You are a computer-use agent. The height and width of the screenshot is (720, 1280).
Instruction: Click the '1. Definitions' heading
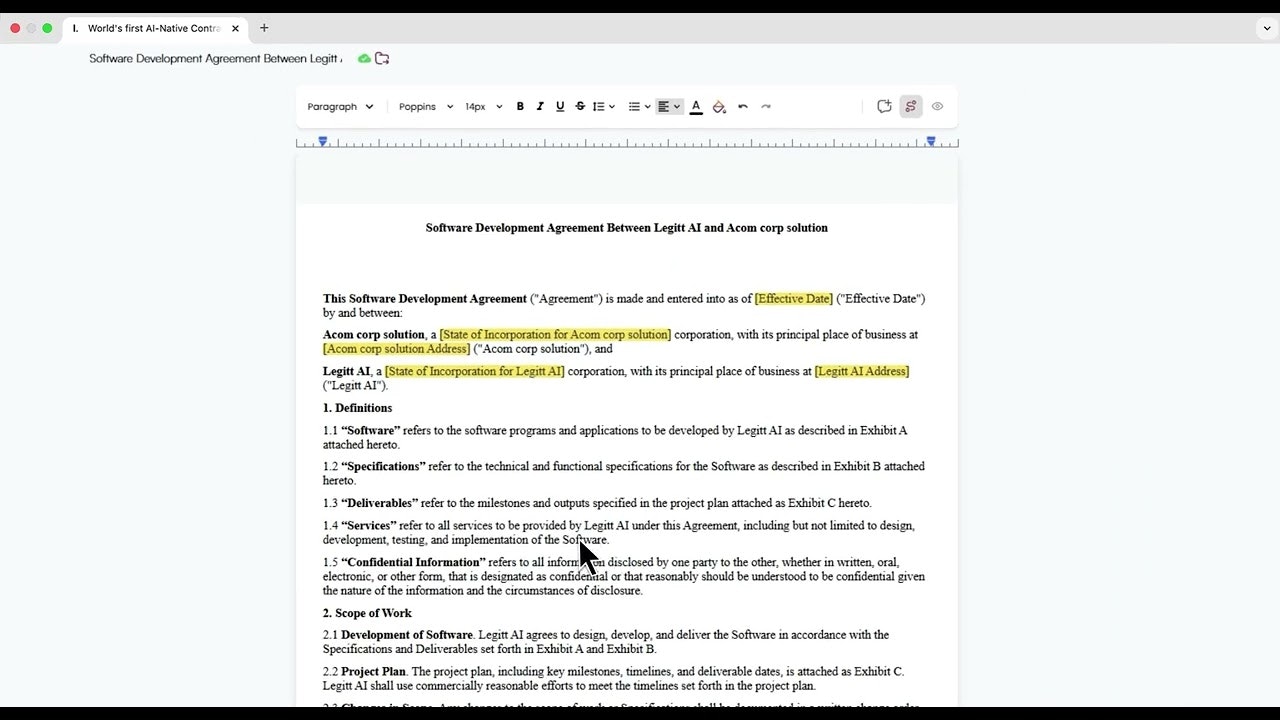(x=357, y=408)
